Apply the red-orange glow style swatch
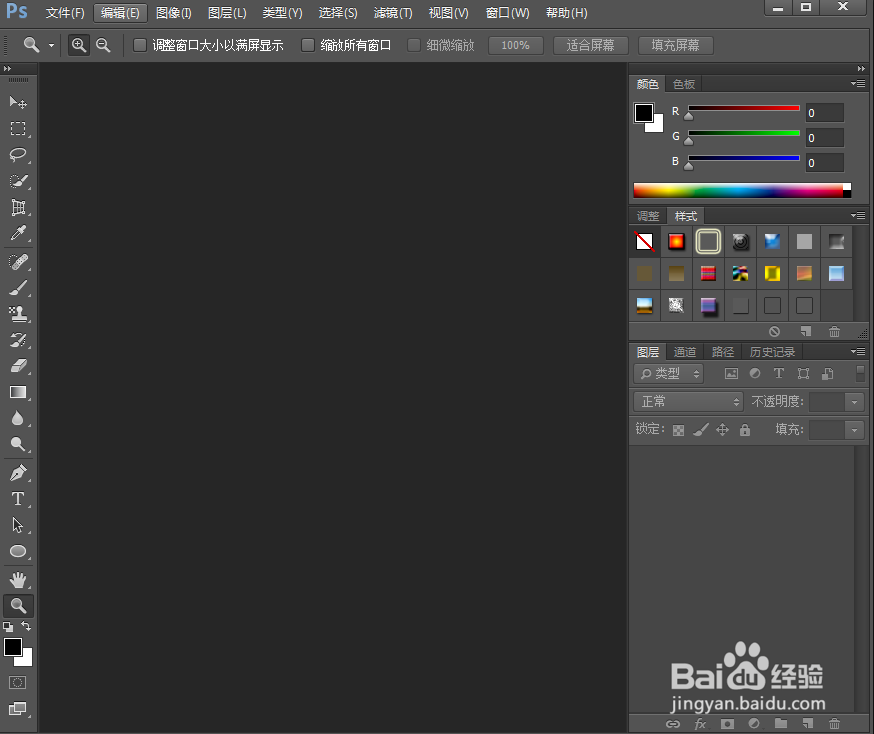874x734 pixels. 676,241
